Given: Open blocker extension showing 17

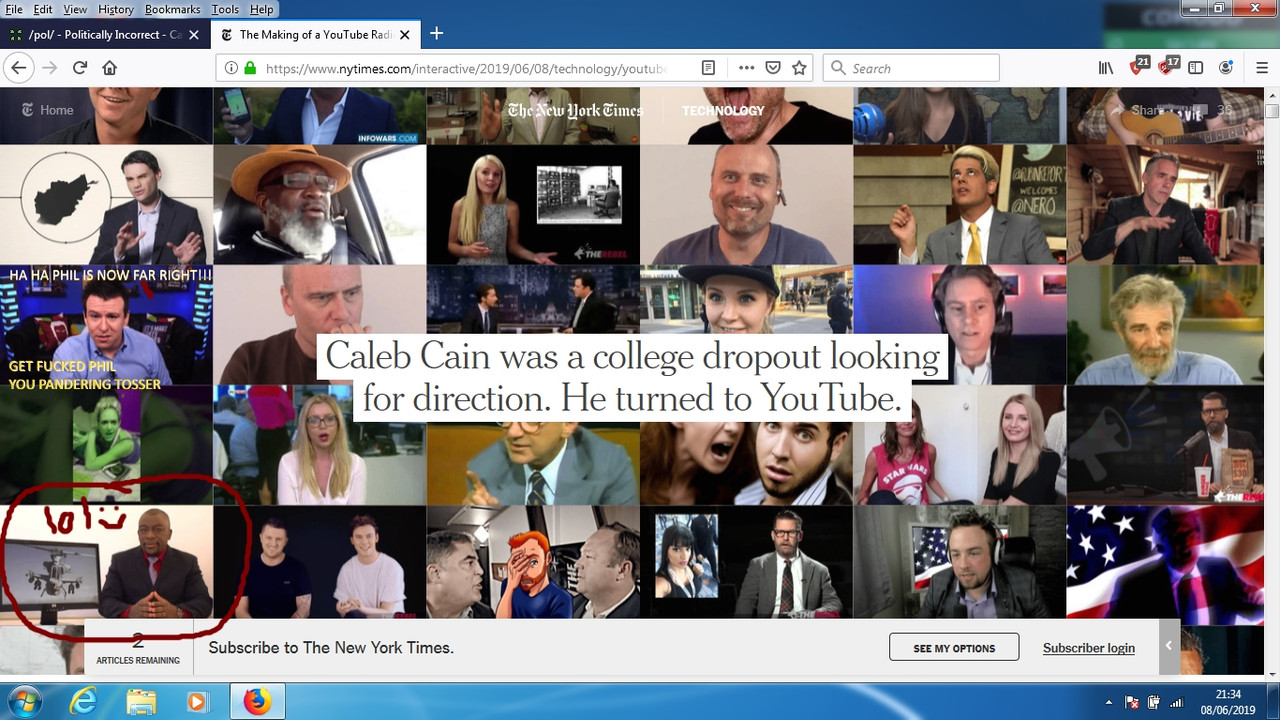Looking at the screenshot, I should tap(1167, 67).
